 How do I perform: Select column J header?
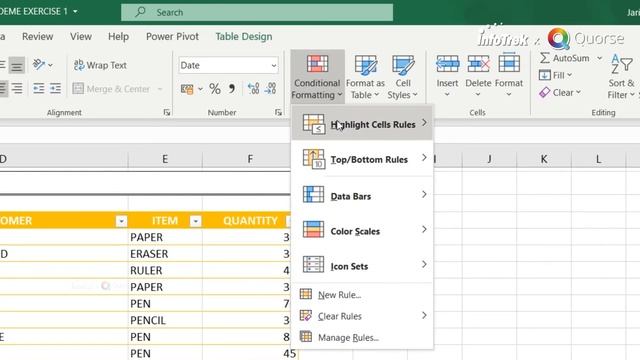489,159
